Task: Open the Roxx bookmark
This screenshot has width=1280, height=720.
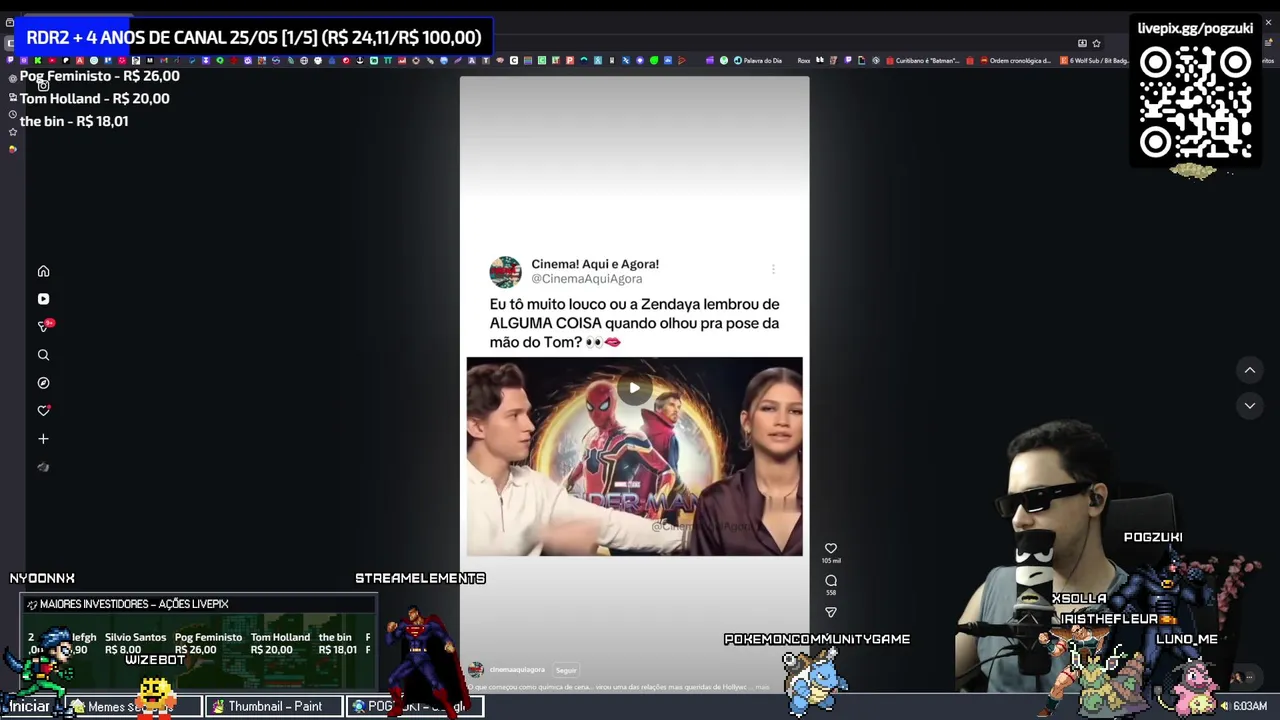Action: [804, 60]
